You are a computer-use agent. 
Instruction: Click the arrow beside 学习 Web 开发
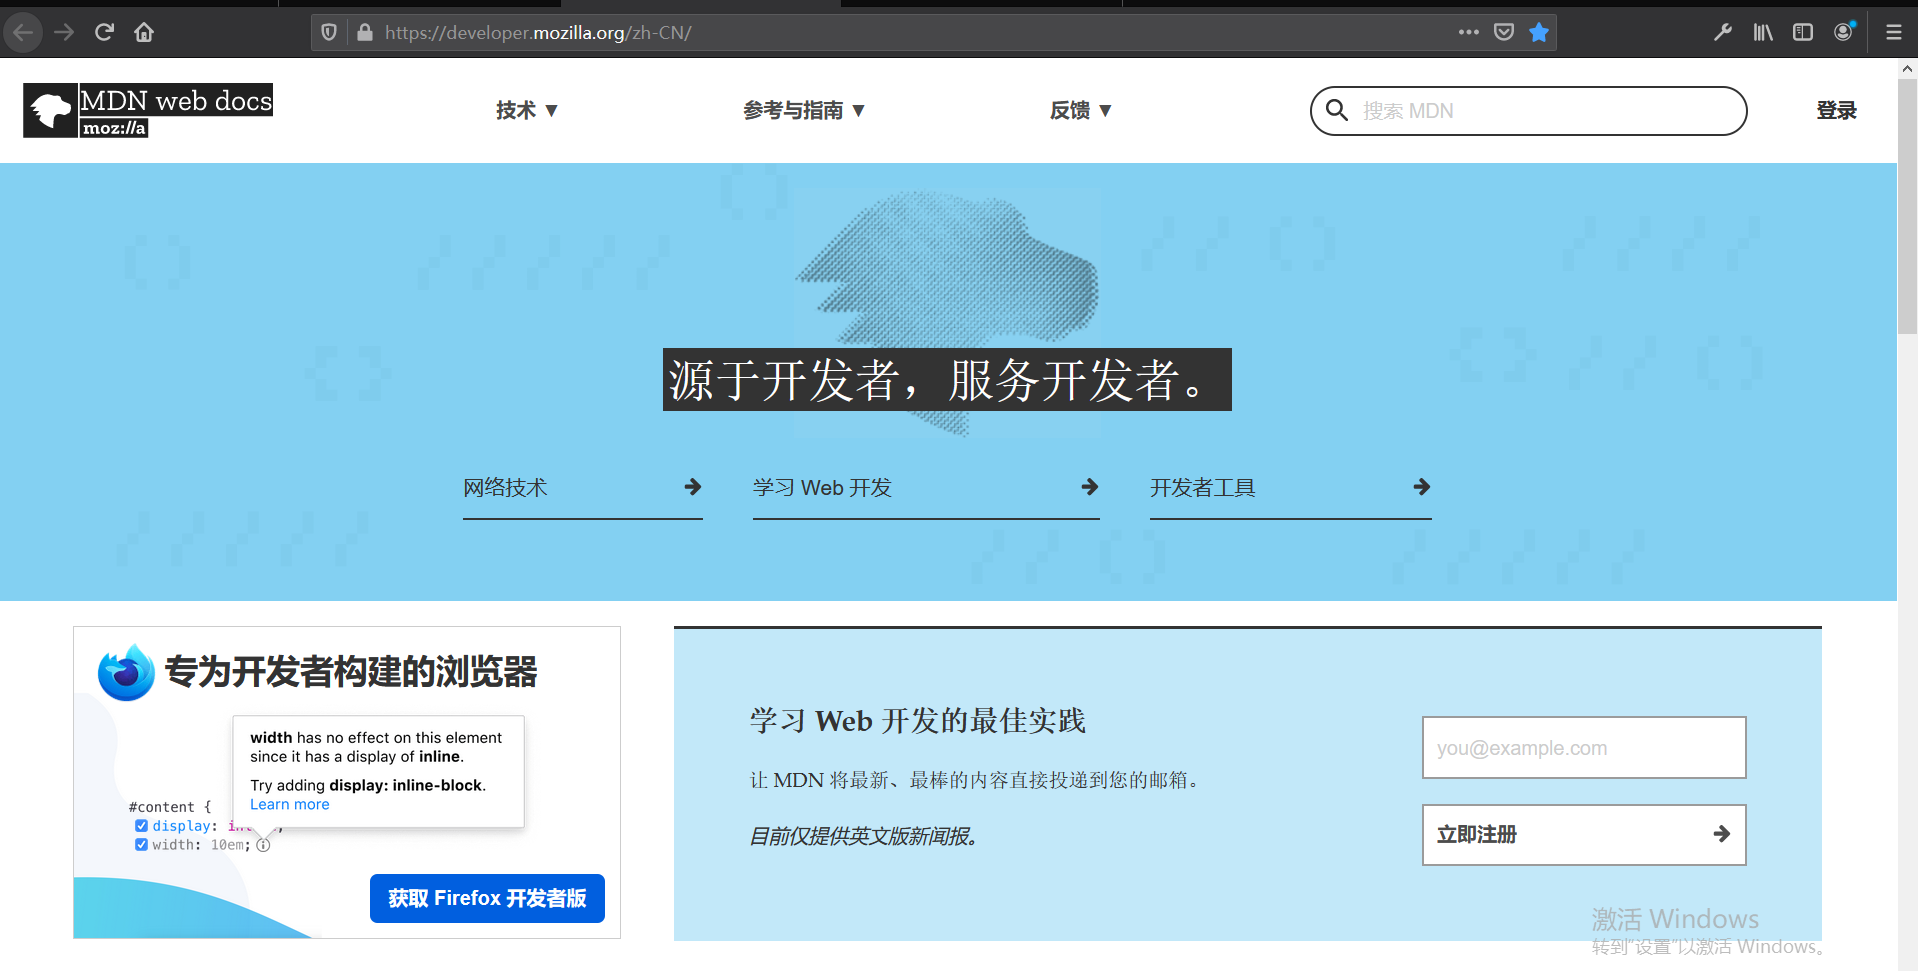[1090, 487]
